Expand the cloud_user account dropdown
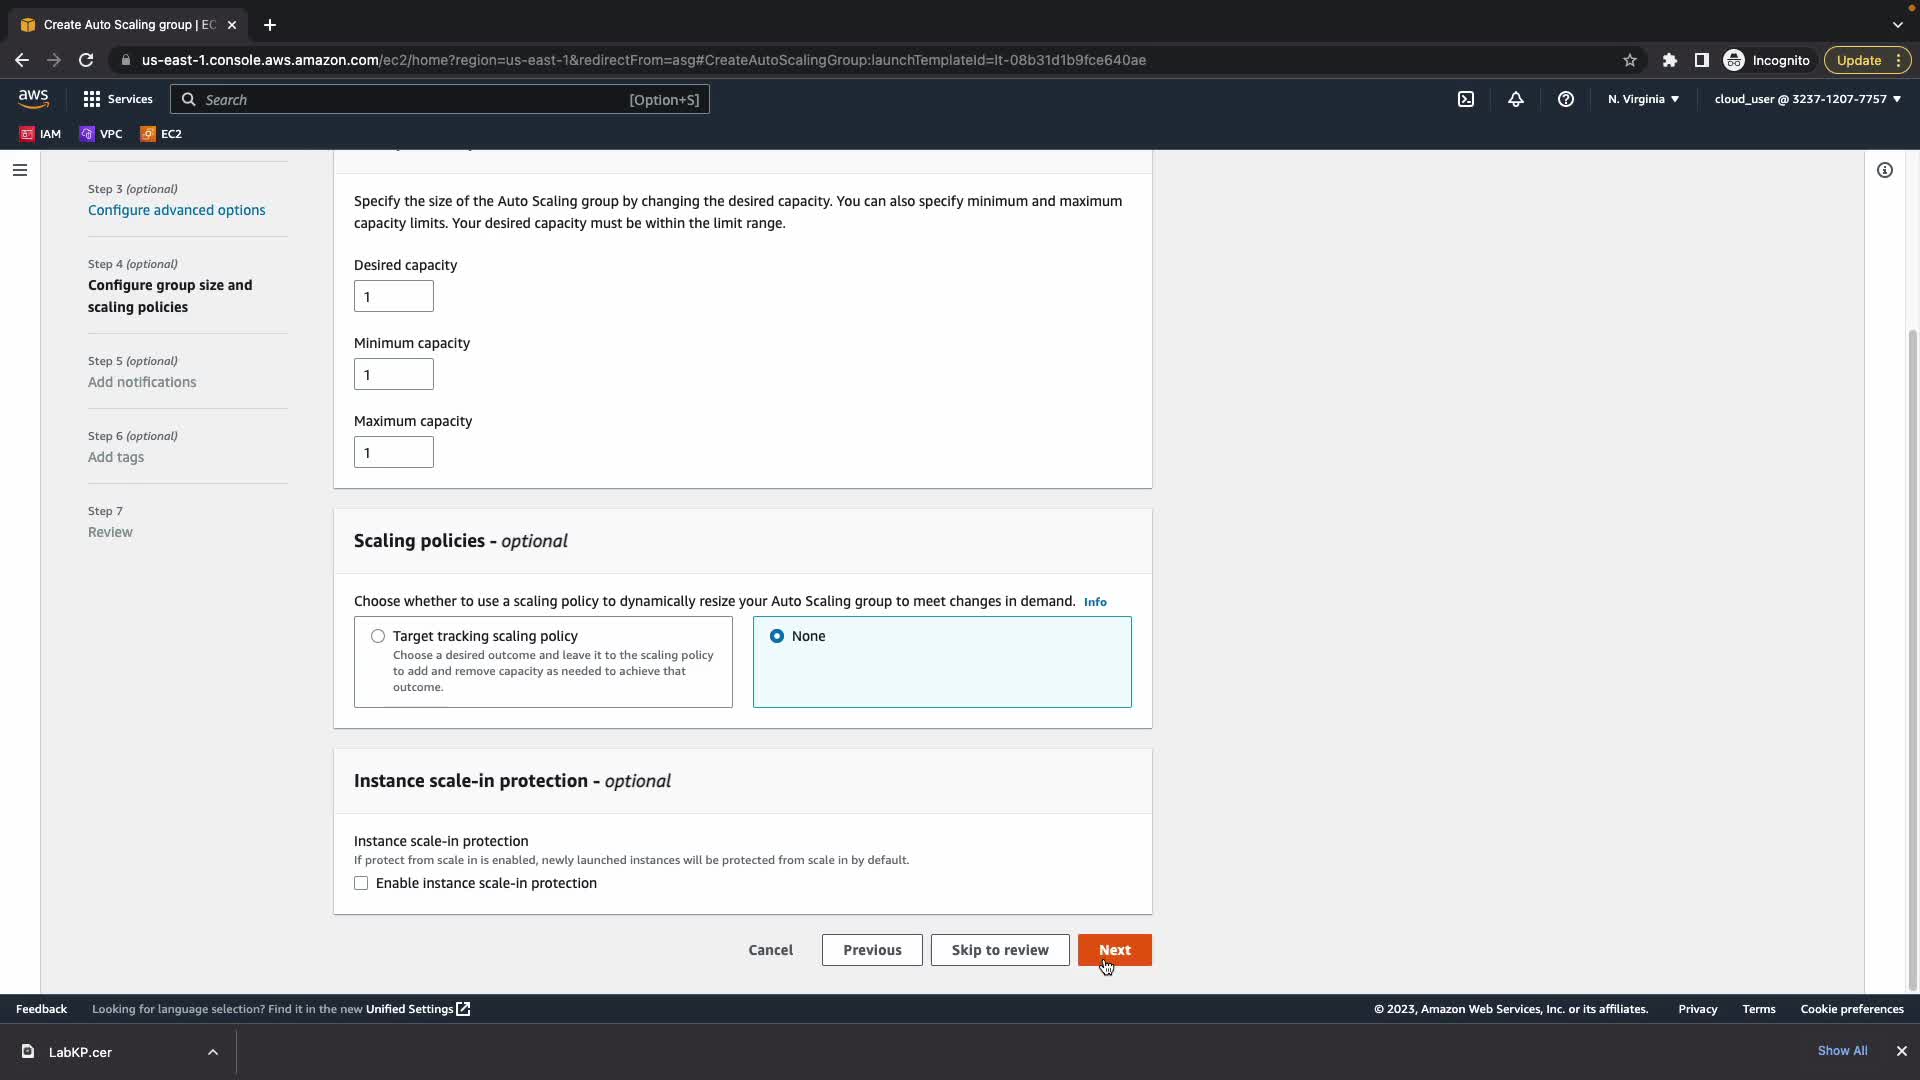The height and width of the screenshot is (1080, 1920). tap(1807, 99)
